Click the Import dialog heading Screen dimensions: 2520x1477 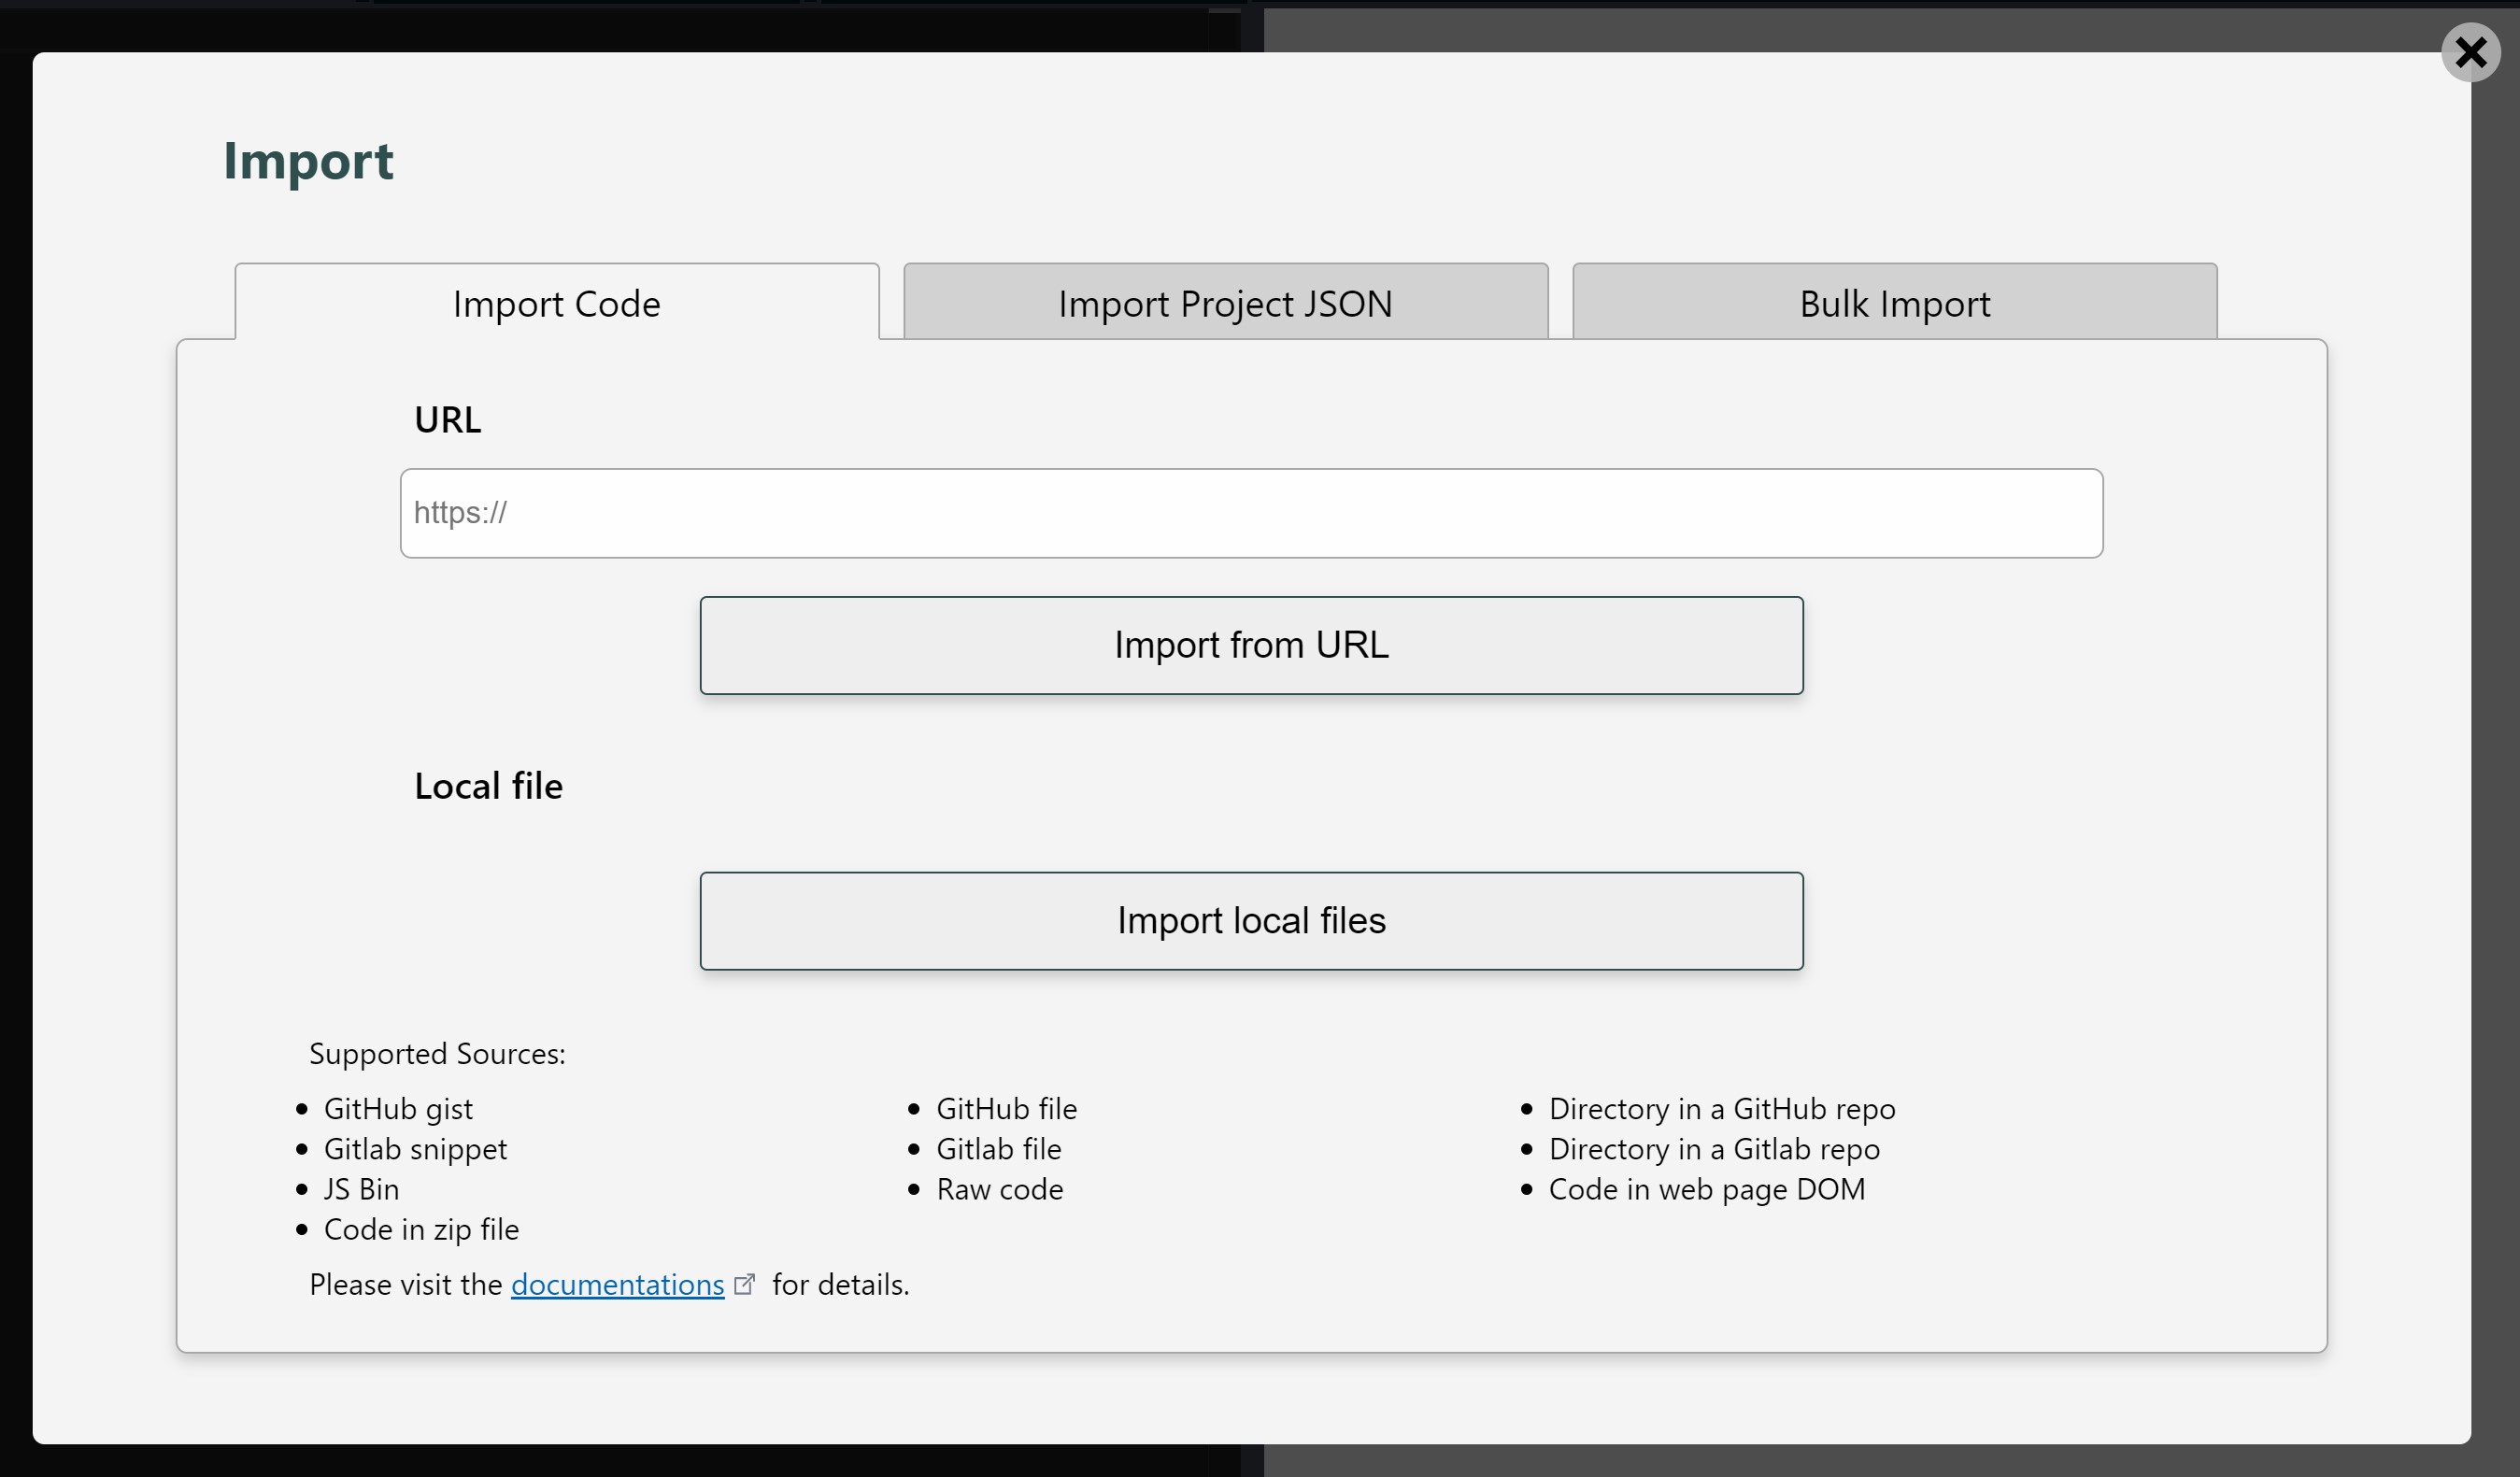(308, 160)
